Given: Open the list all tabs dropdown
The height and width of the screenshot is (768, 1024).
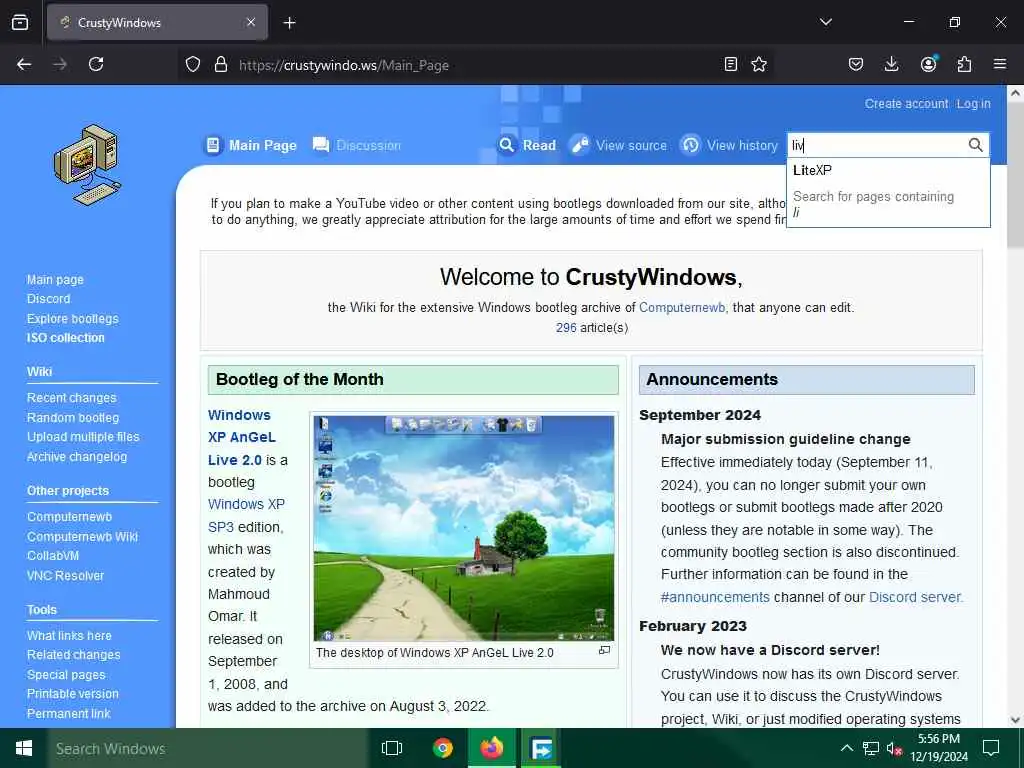Looking at the screenshot, I should point(825,22).
